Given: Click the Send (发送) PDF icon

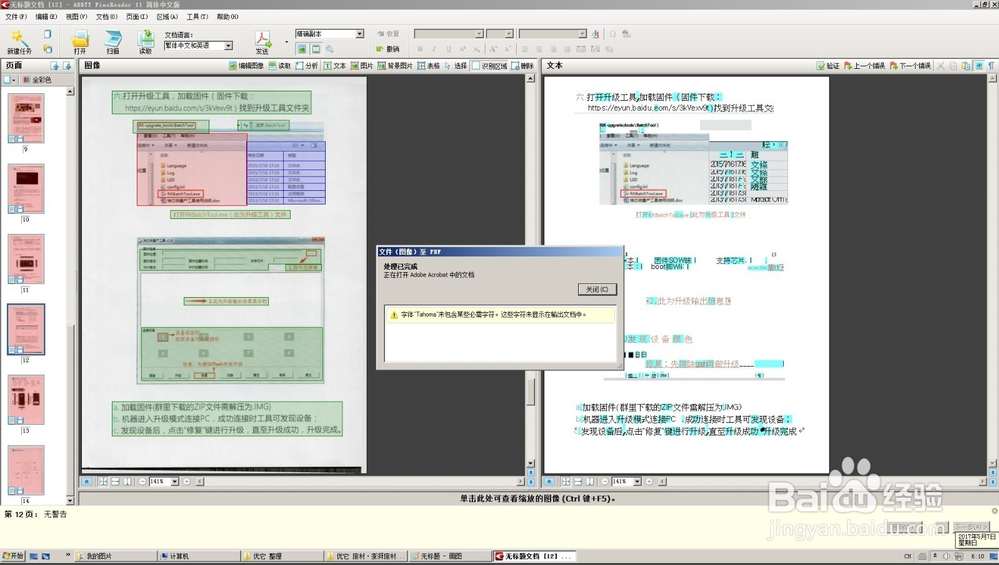Looking at the screenshot, I should 262,40.
